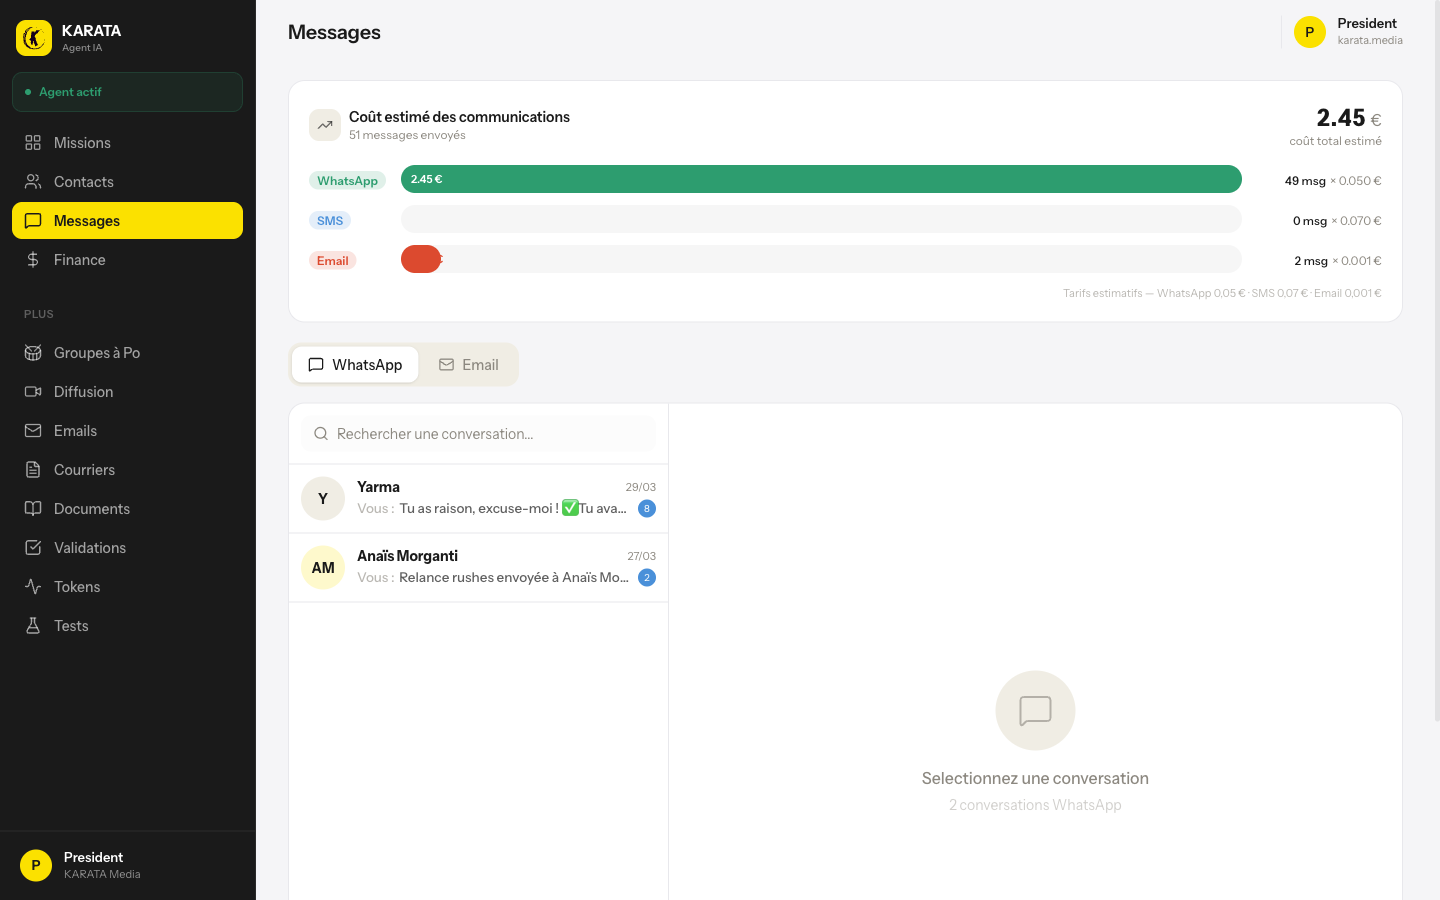Click the Contacts people icon
The image size is (1440, 900).
33,182
